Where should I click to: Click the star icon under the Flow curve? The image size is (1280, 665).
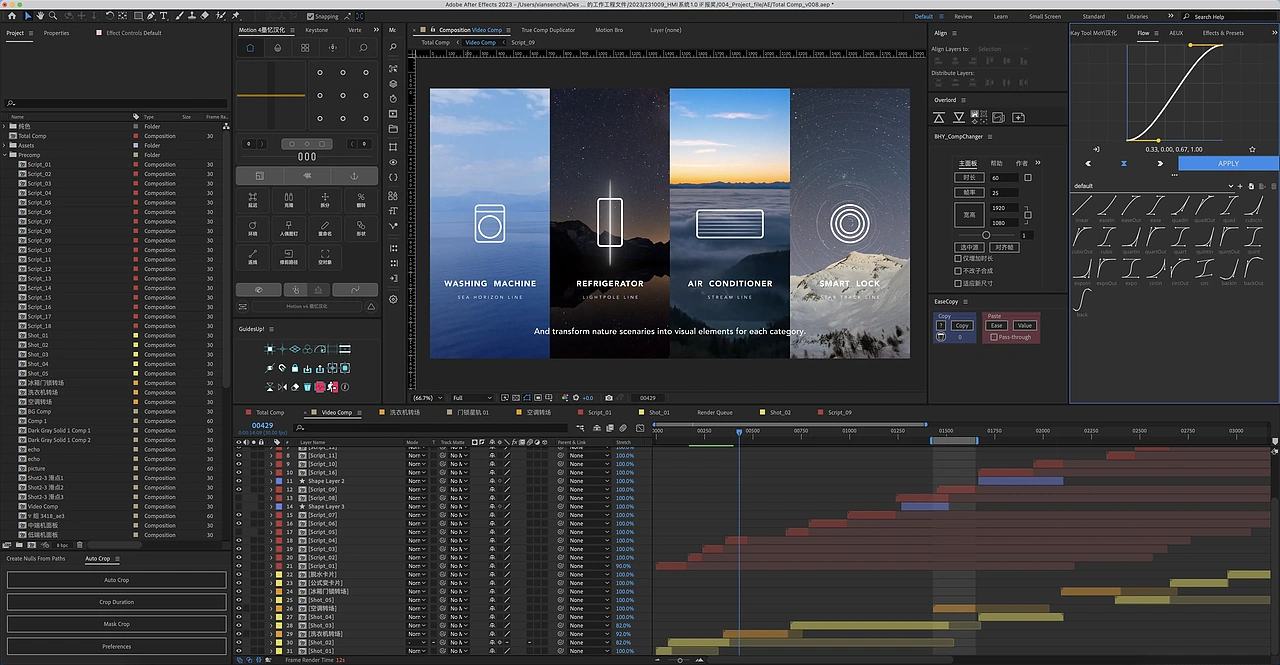click(1252, 149)
